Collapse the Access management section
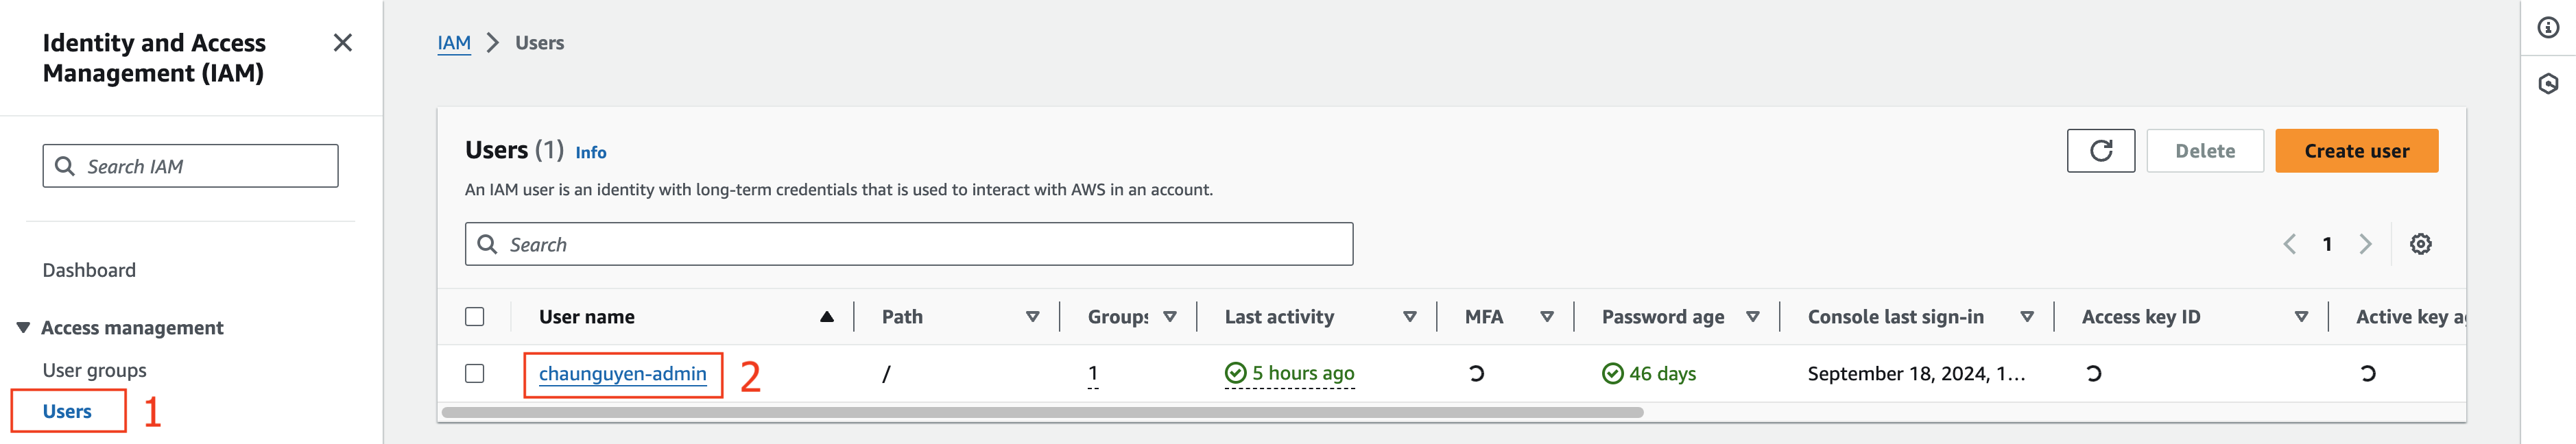The image size is (2576, 444). (23, 328)
